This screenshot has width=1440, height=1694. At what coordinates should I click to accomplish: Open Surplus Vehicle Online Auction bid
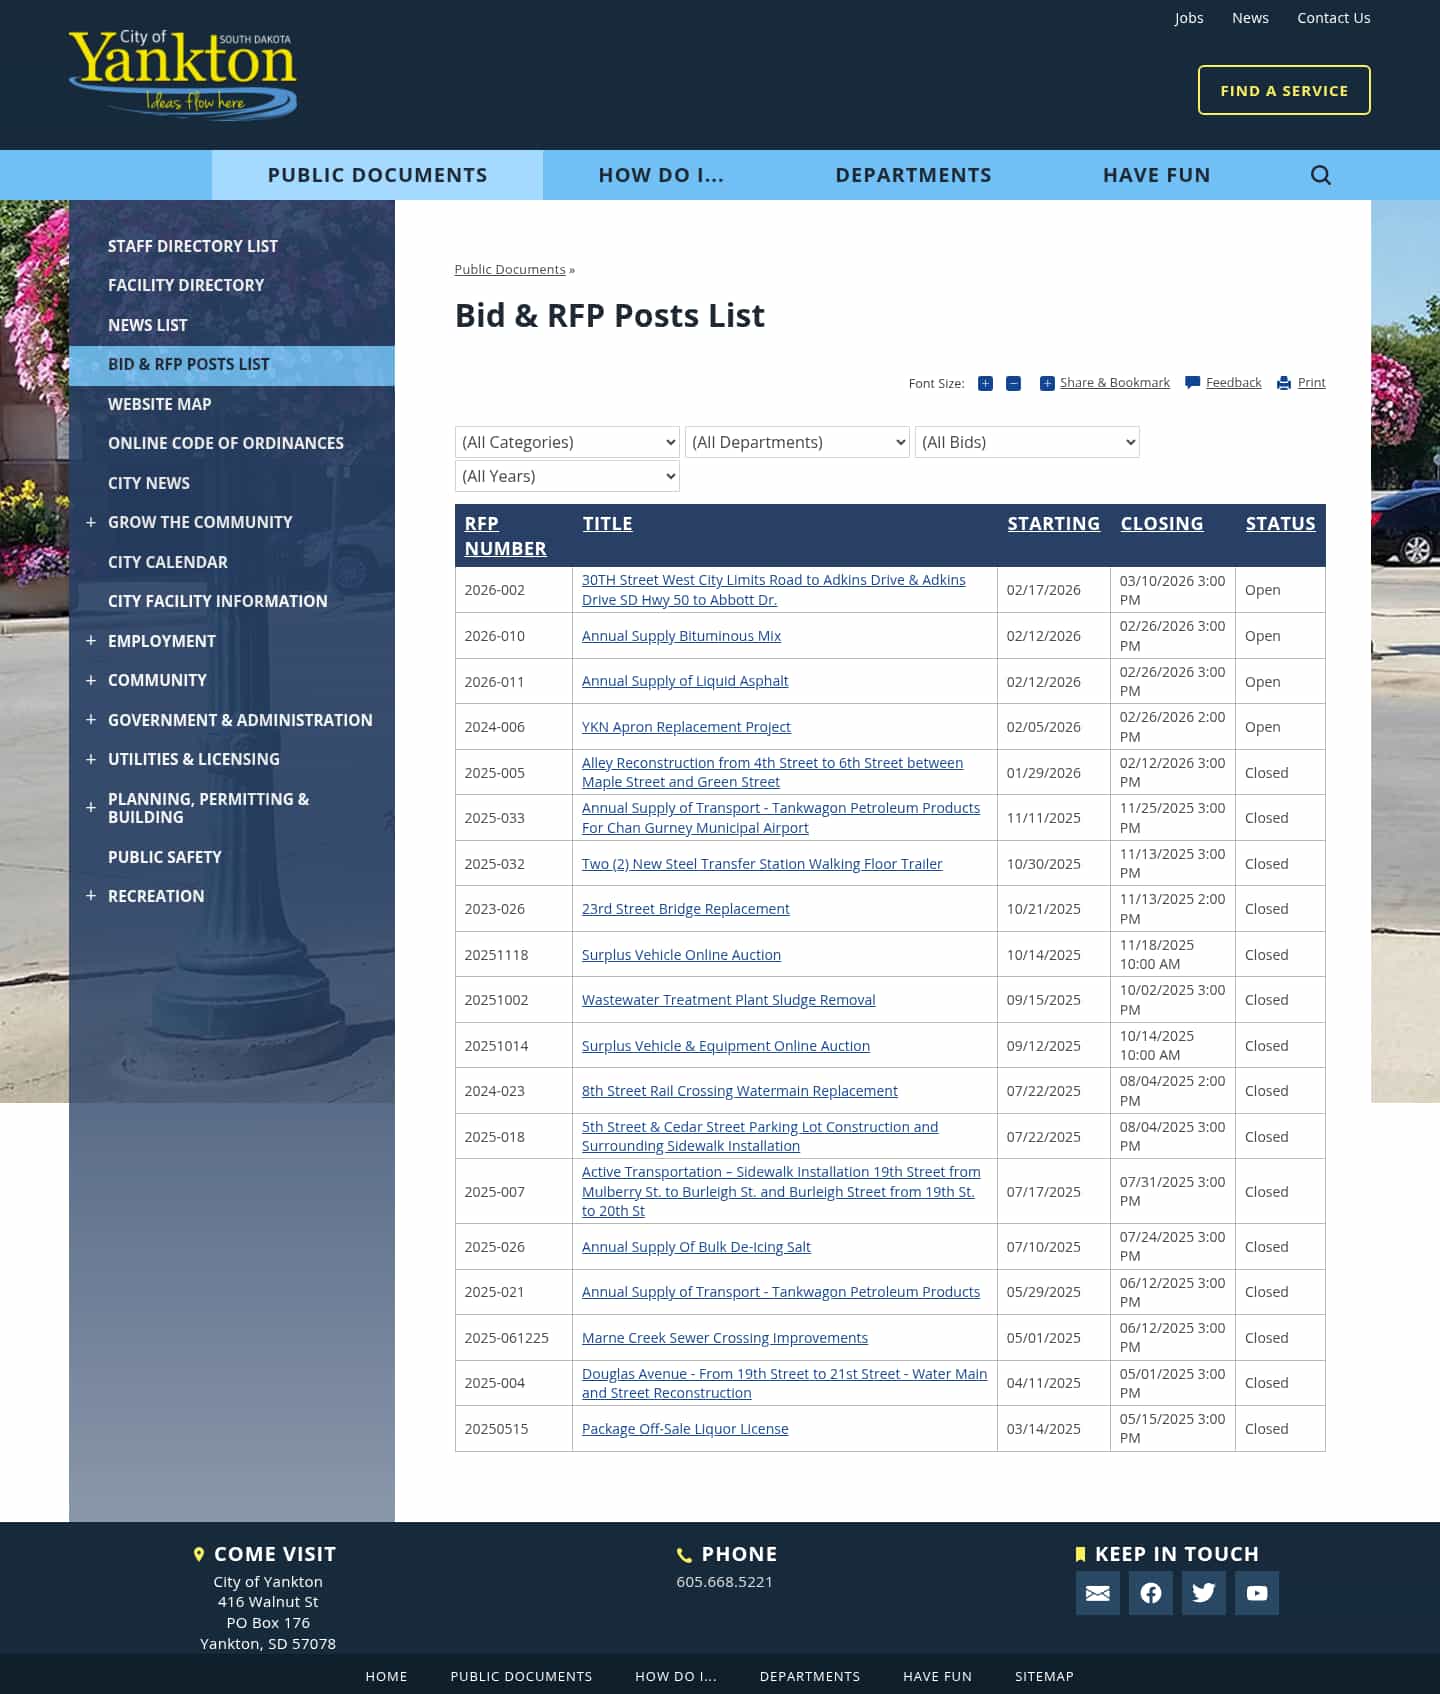pos(681,955)
